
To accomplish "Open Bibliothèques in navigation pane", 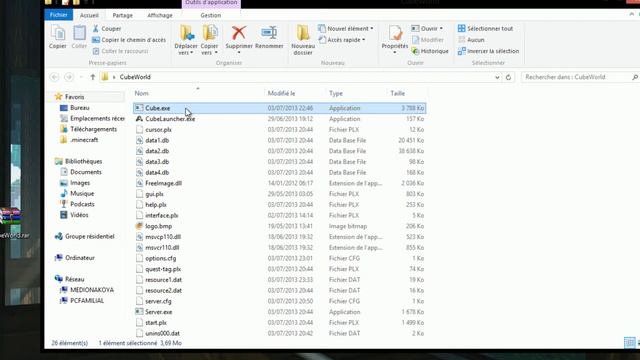I will click(x=83, y=161).
